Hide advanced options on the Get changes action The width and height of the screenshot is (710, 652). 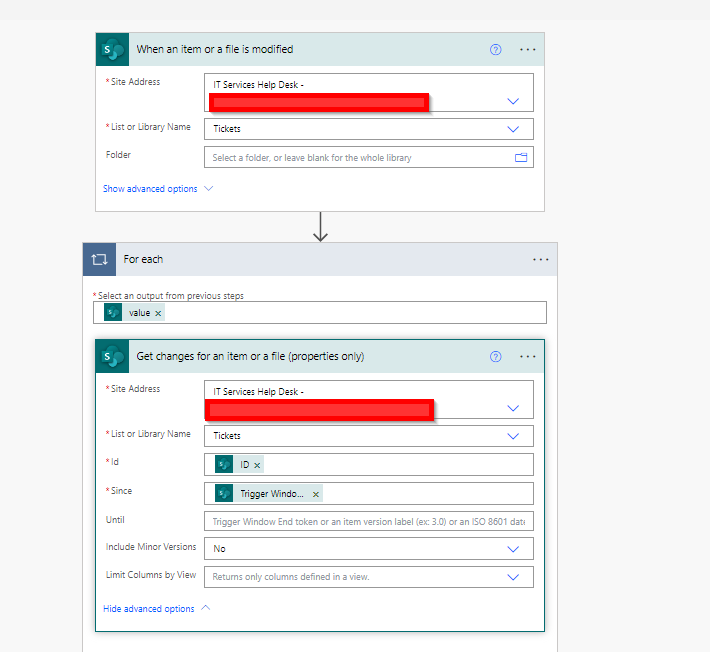coord(156,609)
